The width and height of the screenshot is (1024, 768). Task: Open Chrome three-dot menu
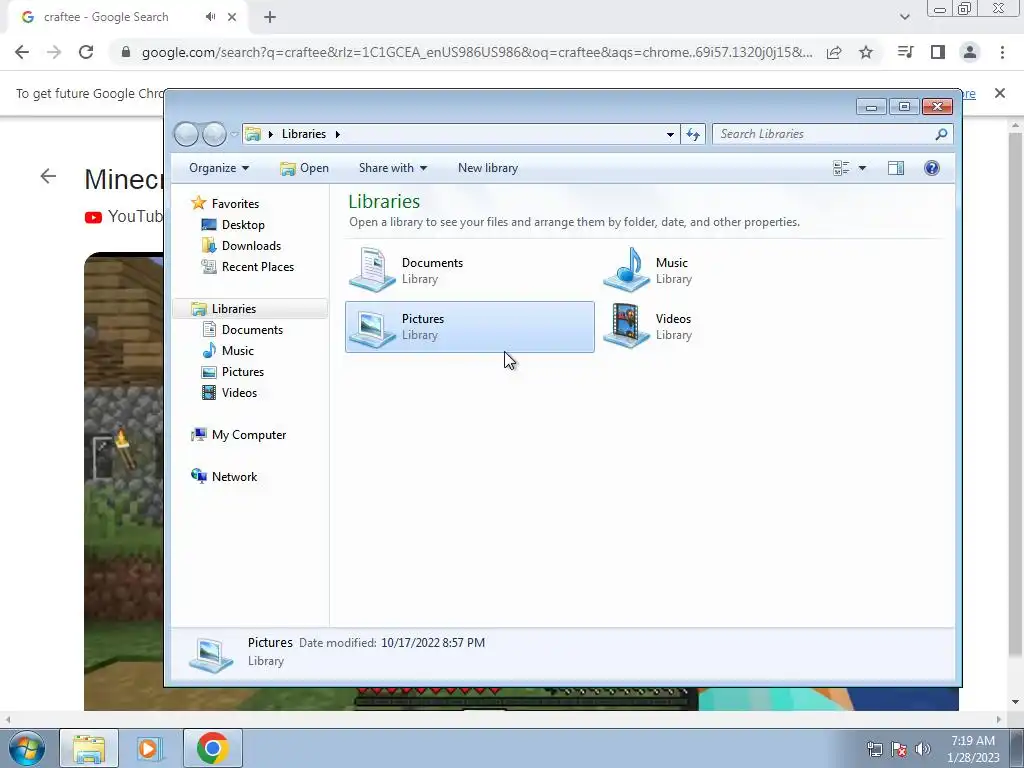(1002, 52)
